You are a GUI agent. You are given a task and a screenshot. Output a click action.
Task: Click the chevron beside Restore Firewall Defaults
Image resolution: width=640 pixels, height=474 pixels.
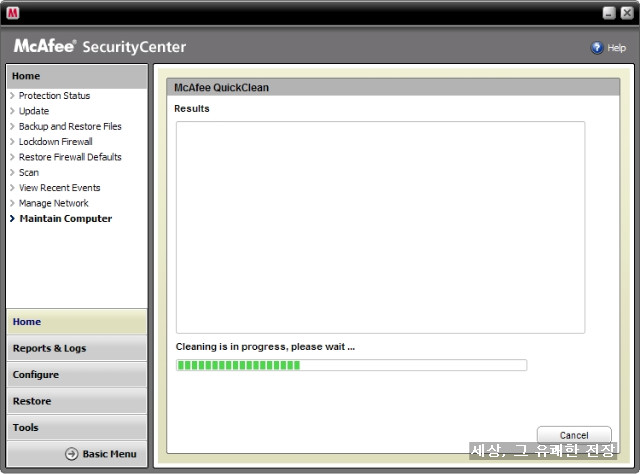click(x=12, y=157)
